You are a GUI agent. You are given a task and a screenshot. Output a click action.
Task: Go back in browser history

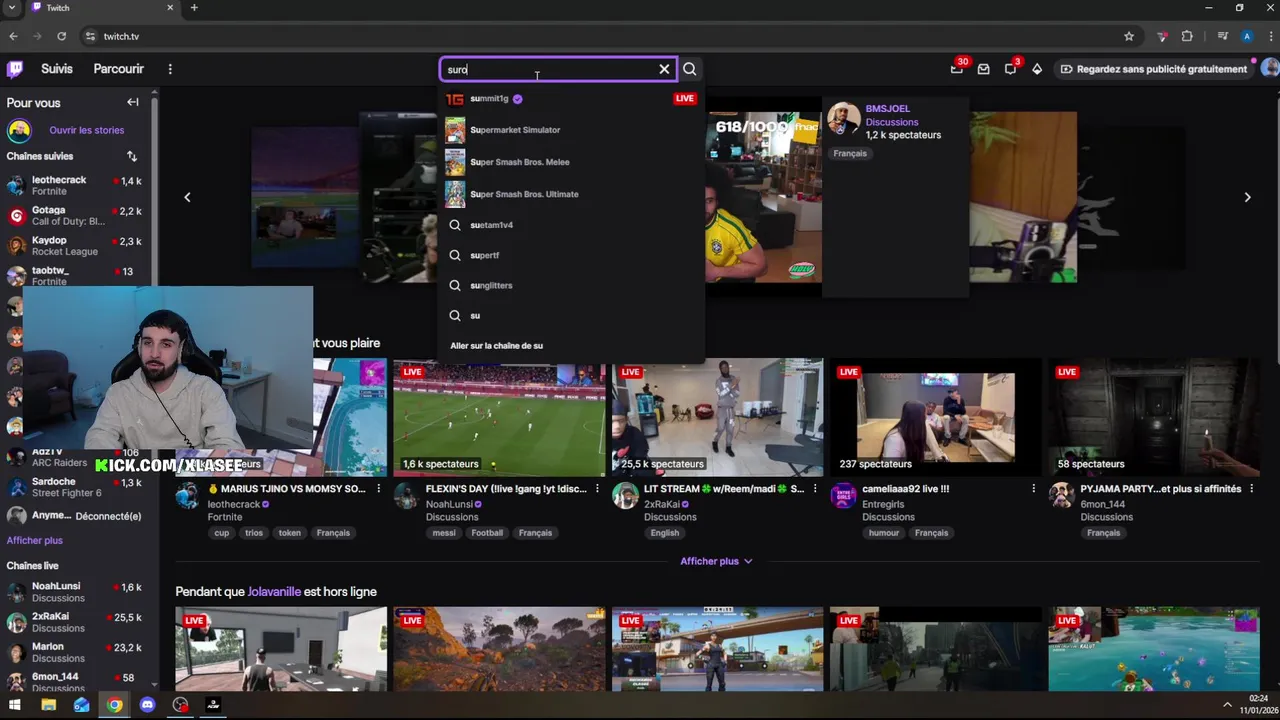point(13,36)
